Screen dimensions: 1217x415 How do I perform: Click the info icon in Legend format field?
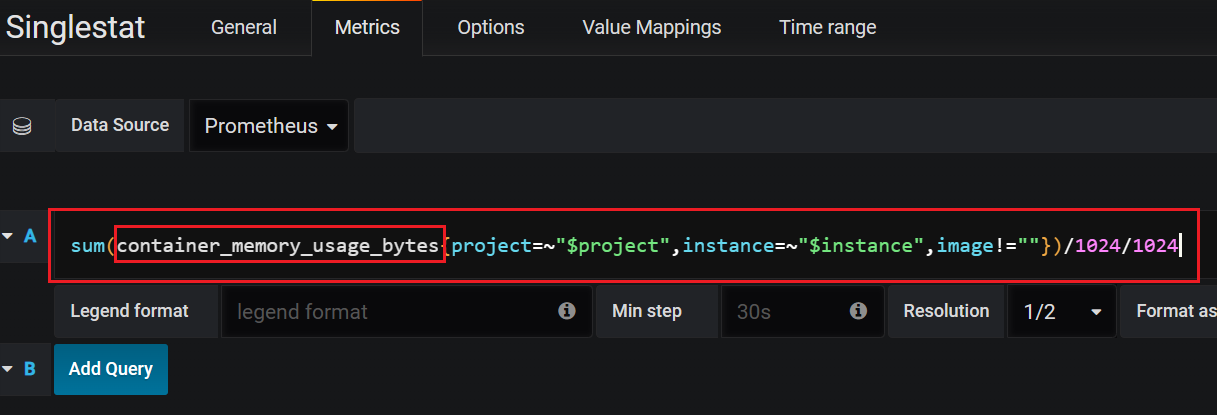(567, 311)
